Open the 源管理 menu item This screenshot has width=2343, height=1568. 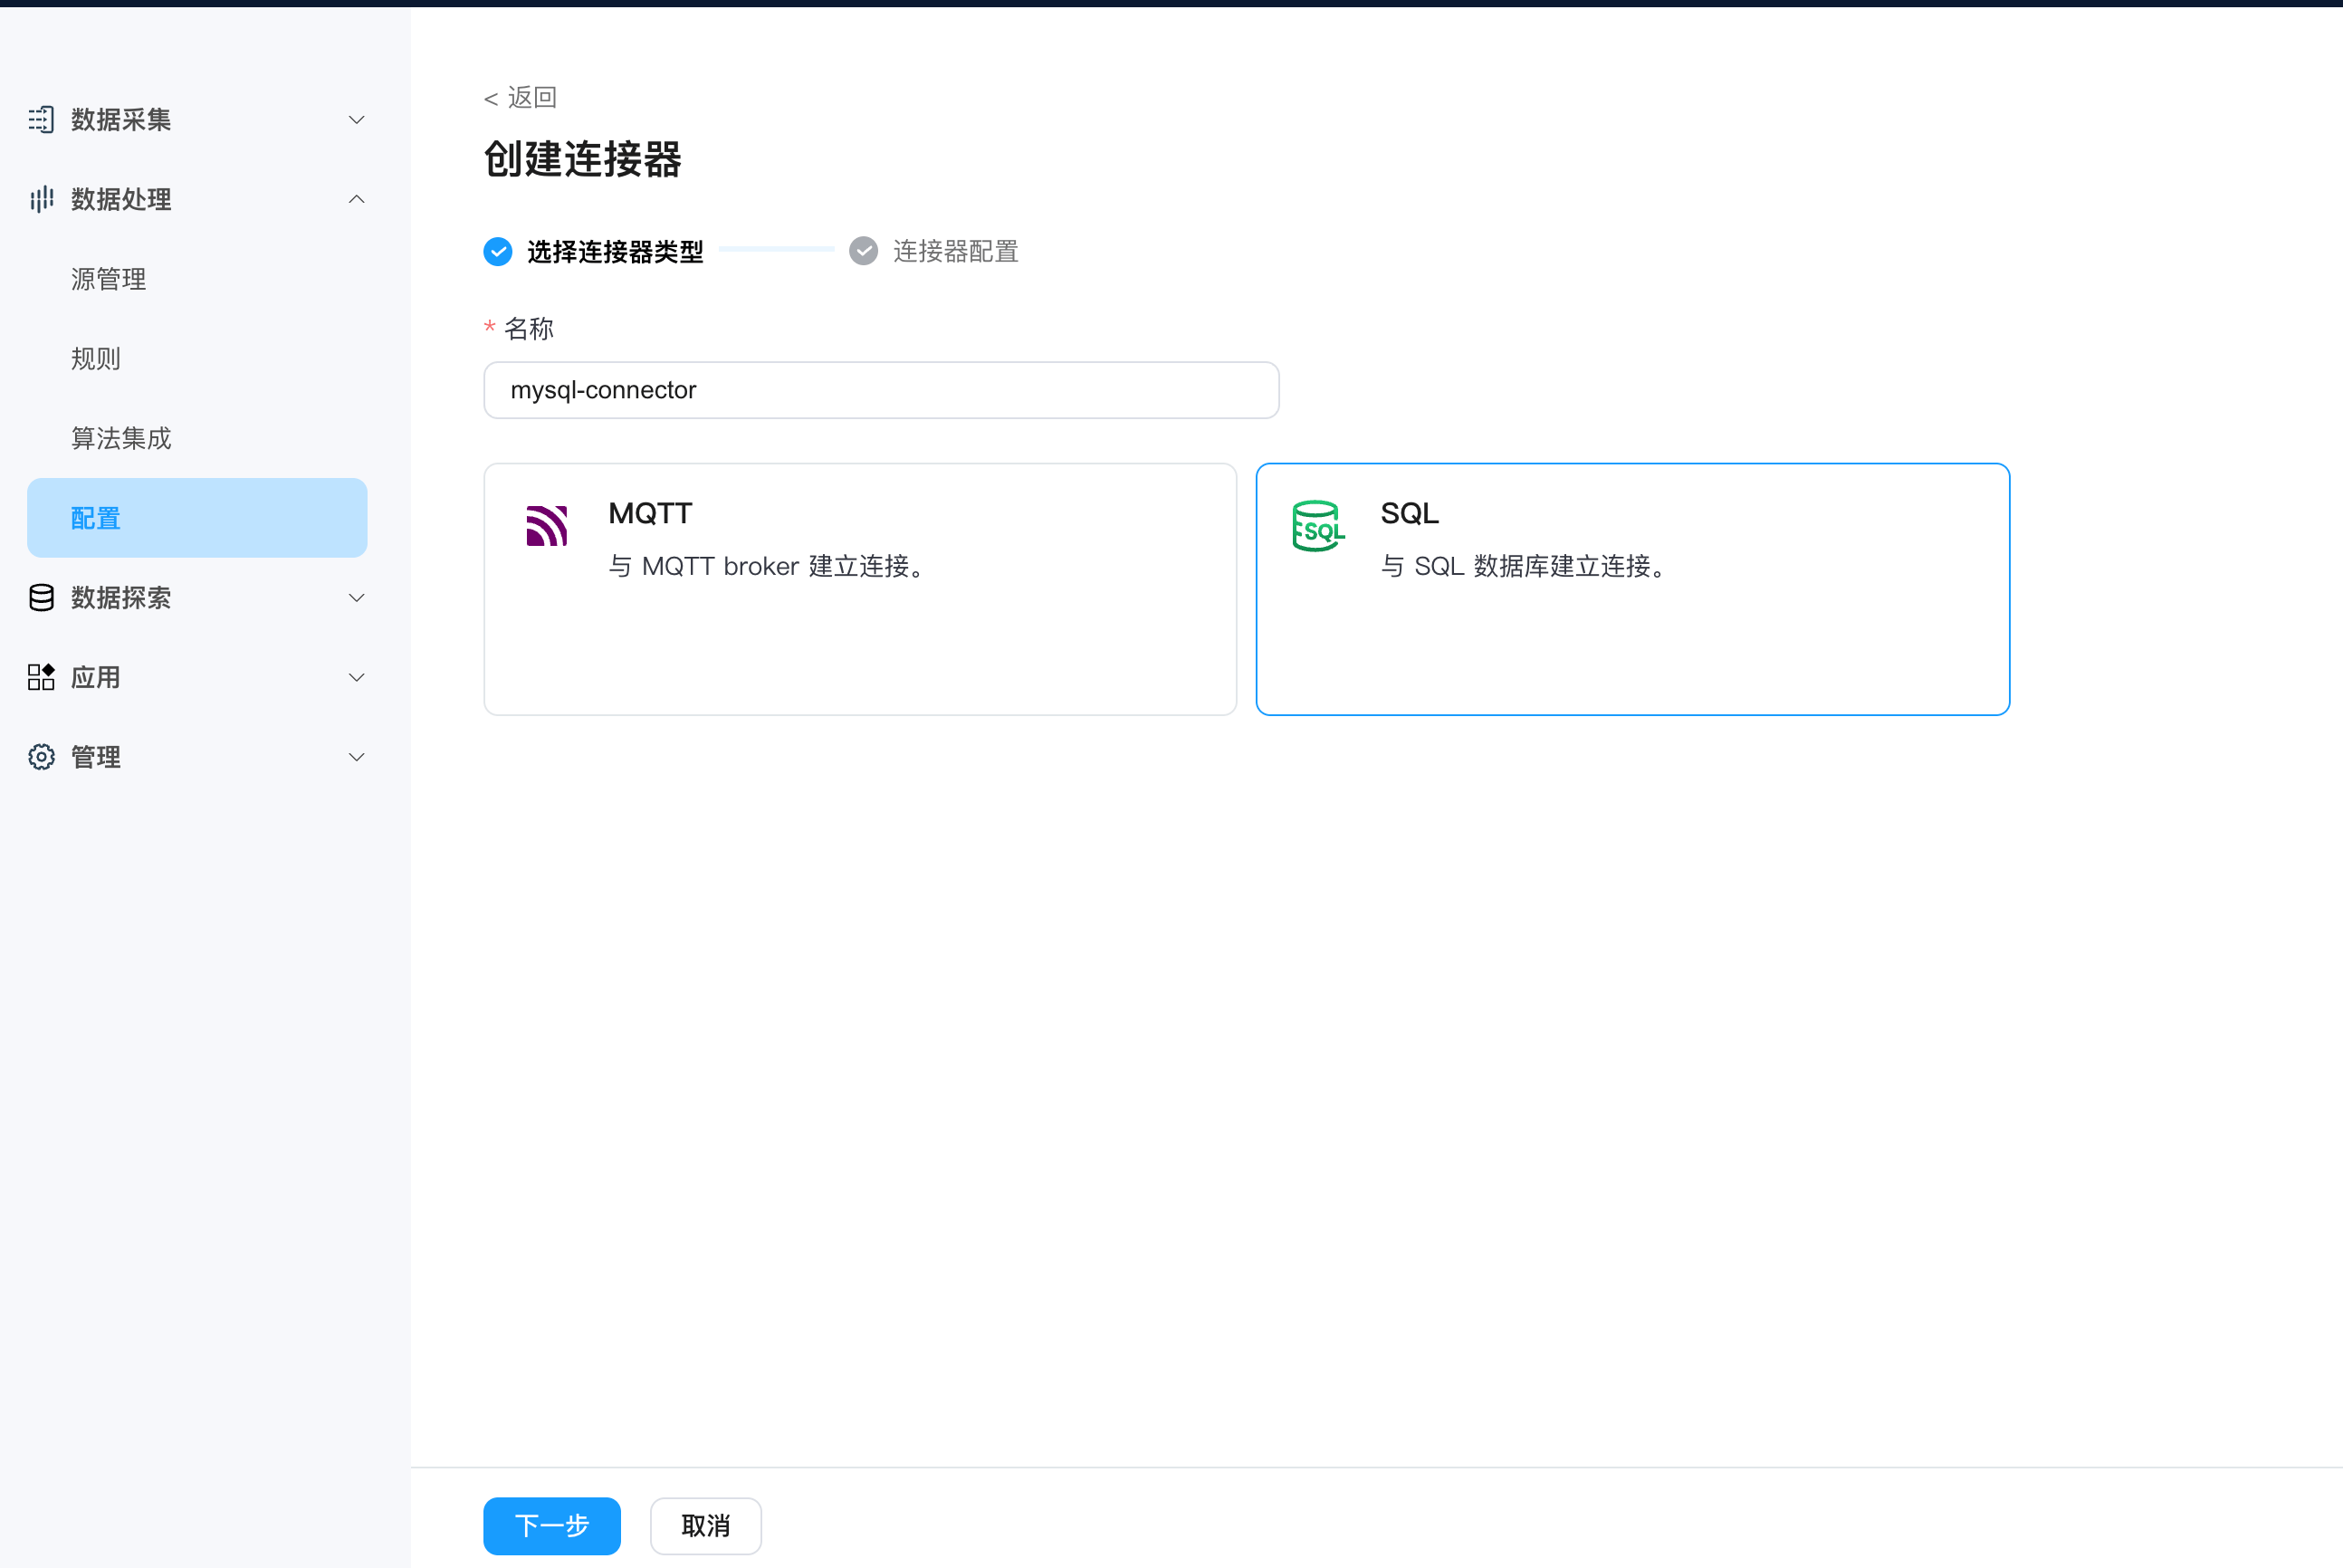pos(109,279)
